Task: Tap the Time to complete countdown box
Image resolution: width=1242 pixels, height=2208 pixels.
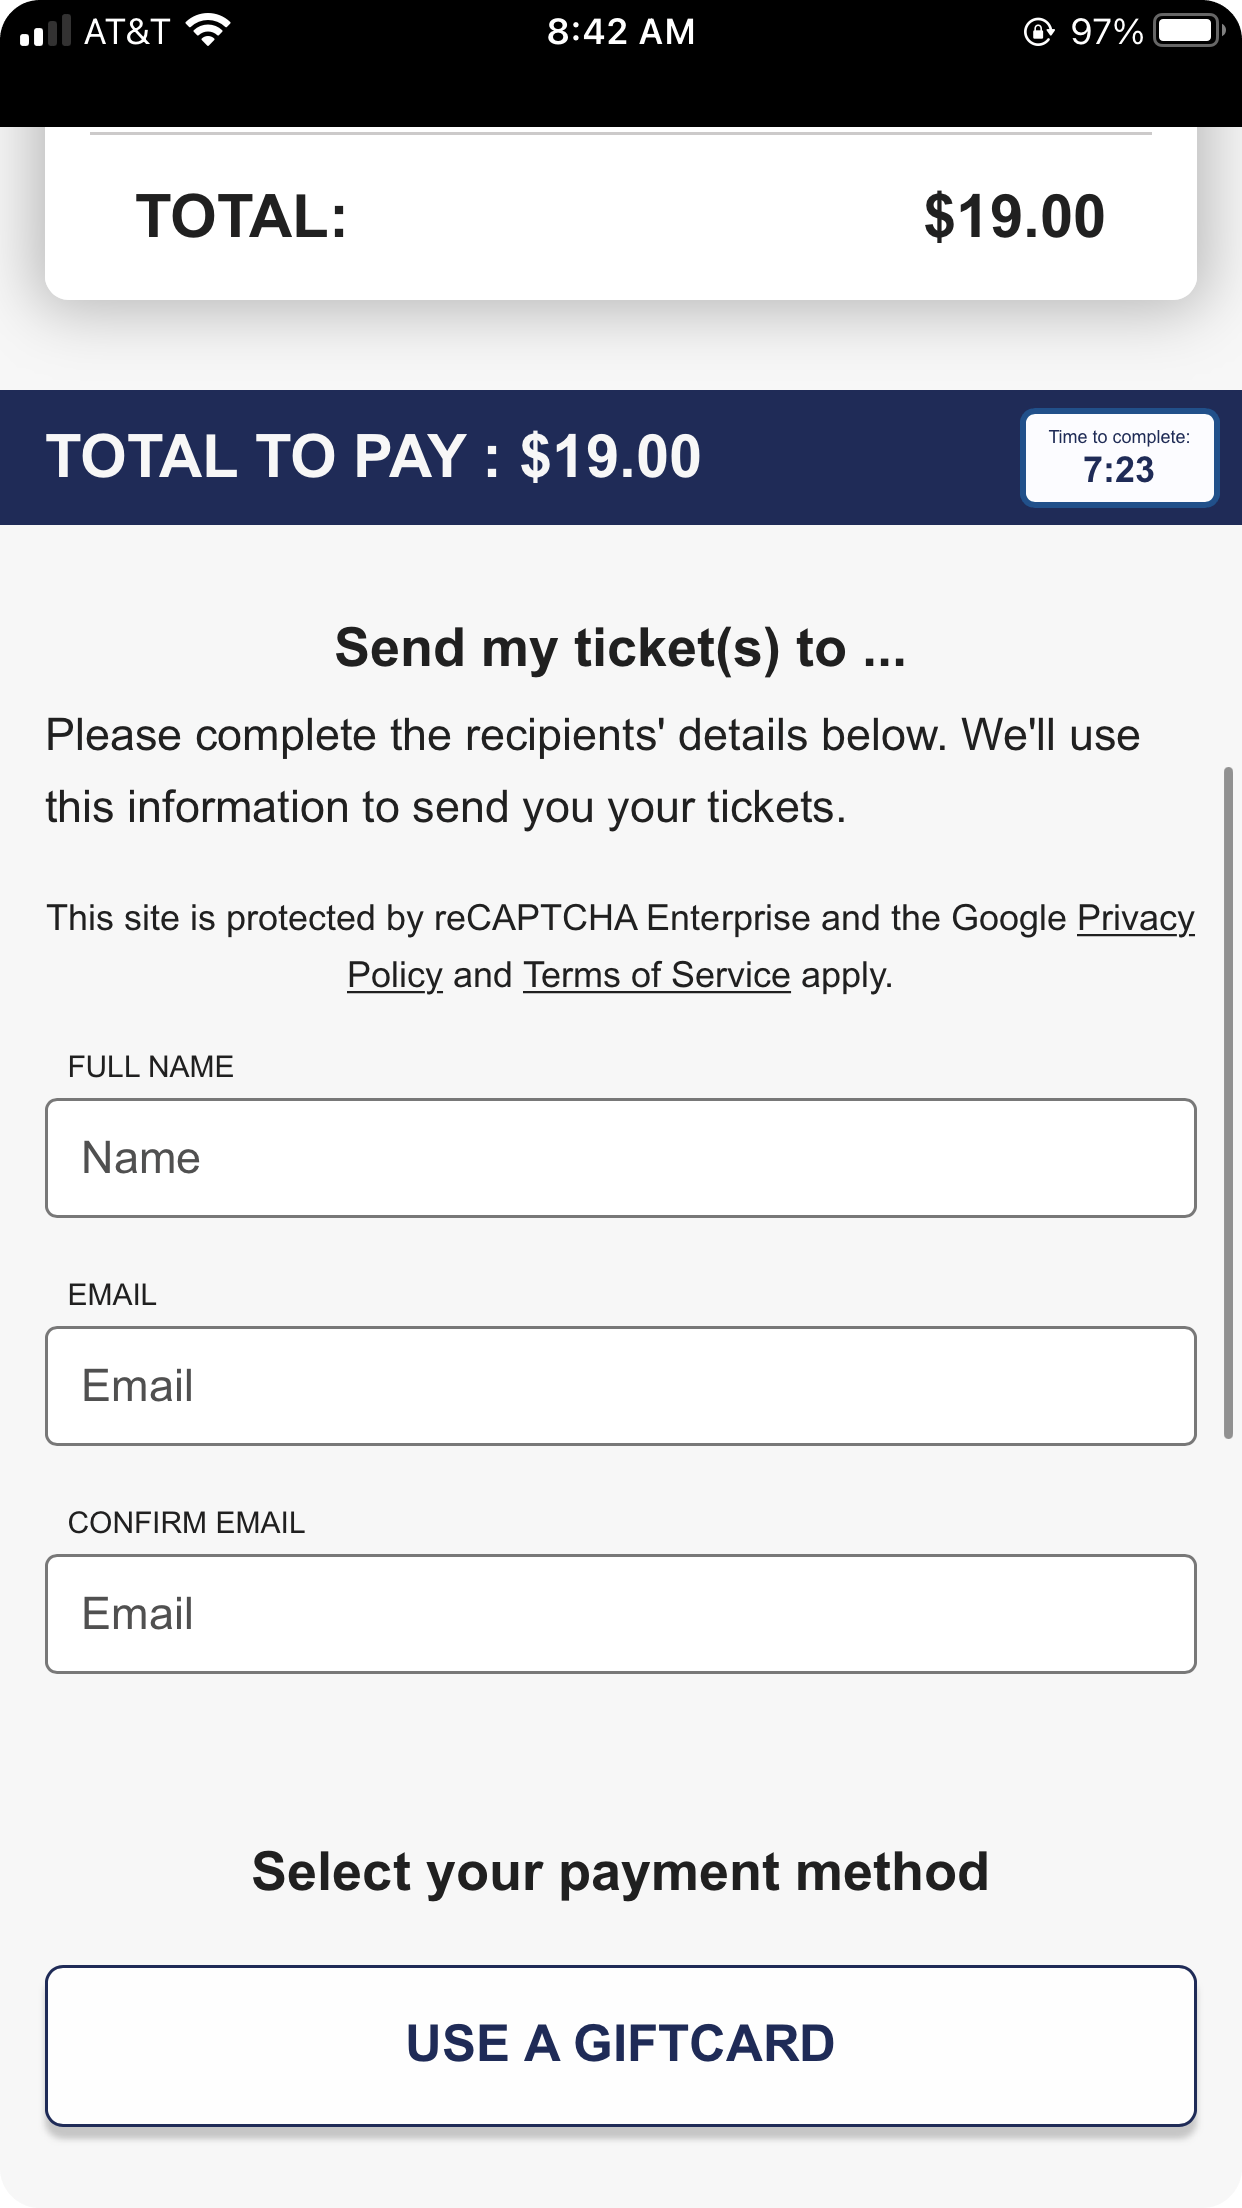Action: pyautogui.click(x=1119, y=456)
